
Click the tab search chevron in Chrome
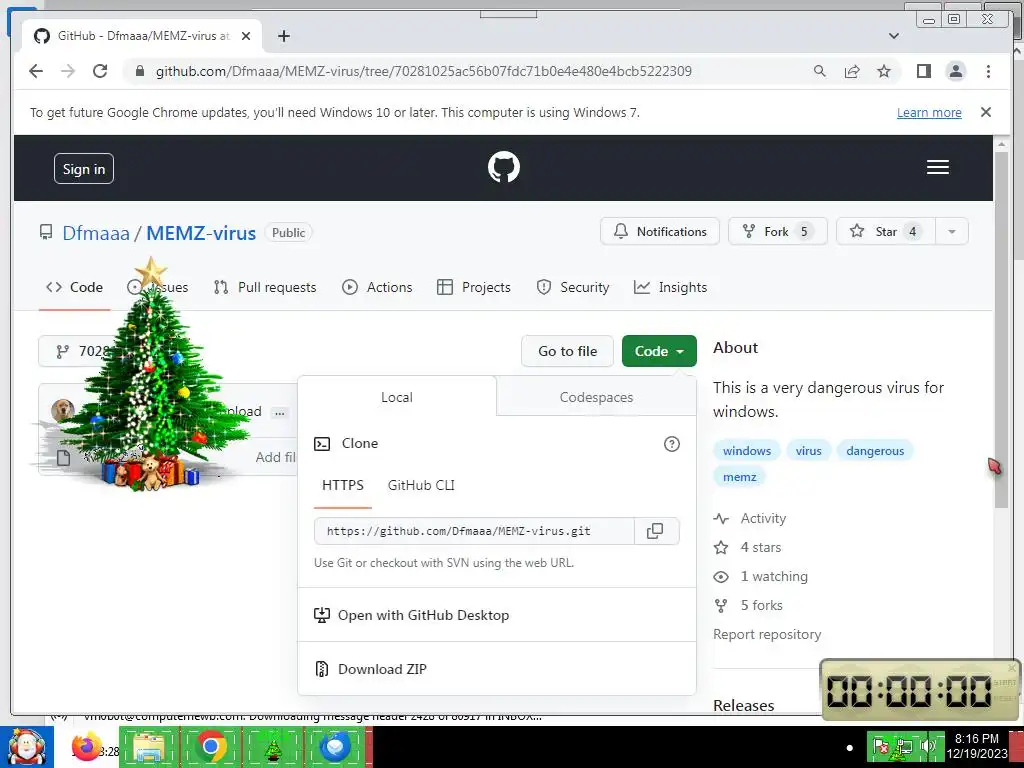click(x=894, y=36)
